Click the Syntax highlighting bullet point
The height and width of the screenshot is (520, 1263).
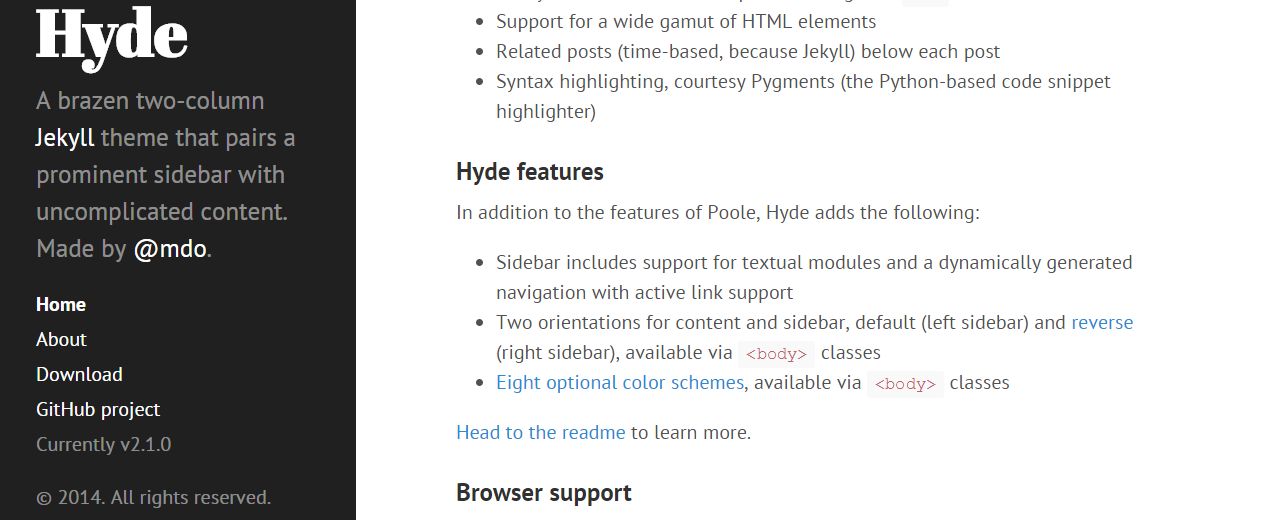803,96
